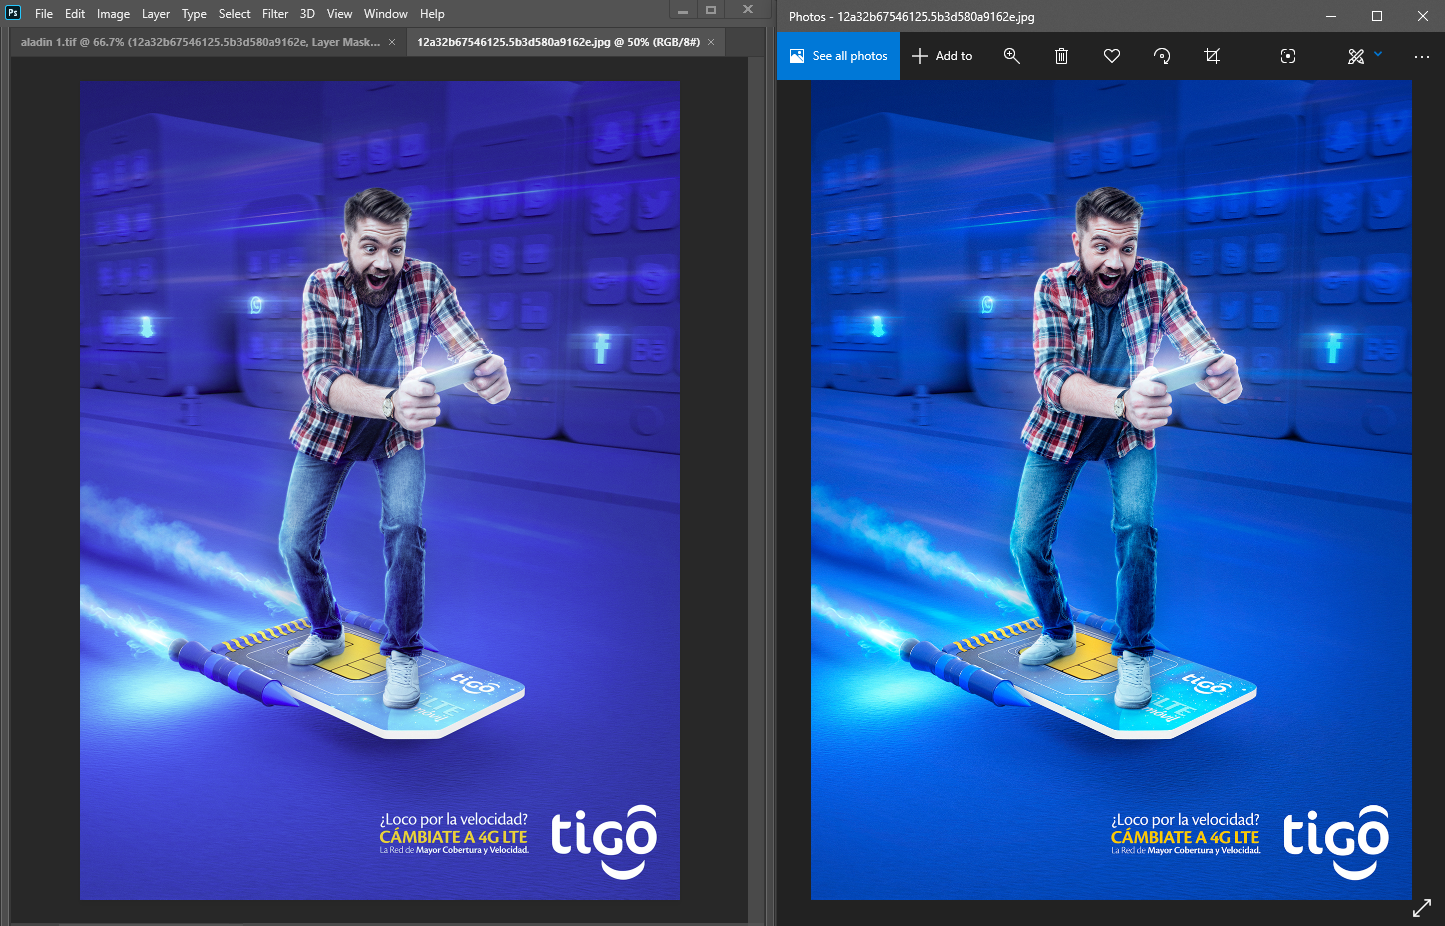Viewport: 1445px width, 926px height.
Task: Close the aladin 1.tif document tab
Action: [392, 42]
